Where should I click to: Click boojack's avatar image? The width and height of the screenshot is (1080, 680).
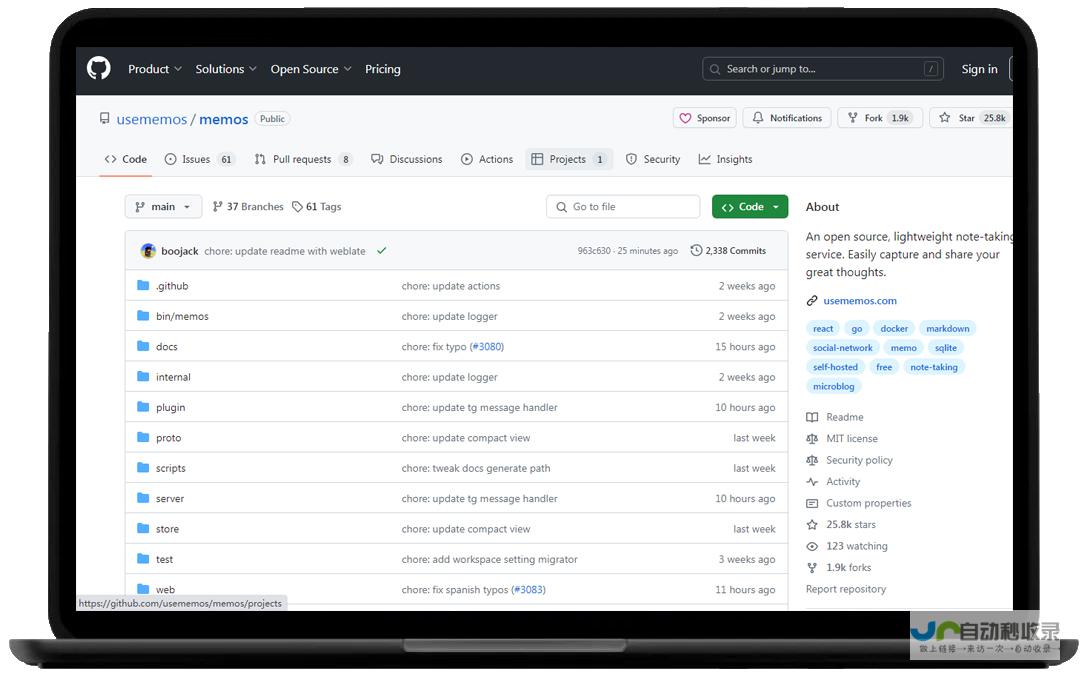pos(147,251)
